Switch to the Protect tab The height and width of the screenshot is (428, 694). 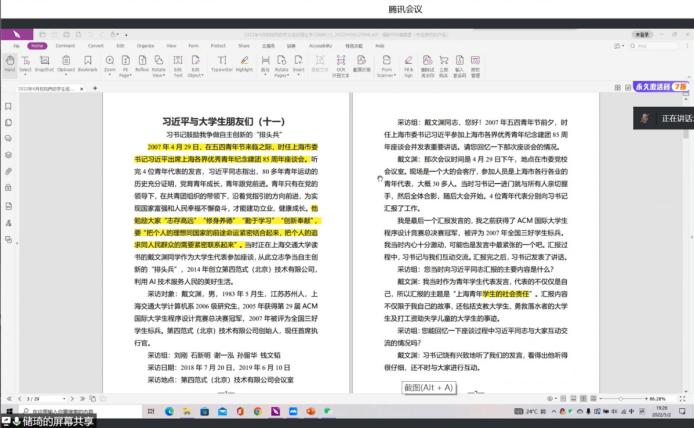(x=218, y=46)
